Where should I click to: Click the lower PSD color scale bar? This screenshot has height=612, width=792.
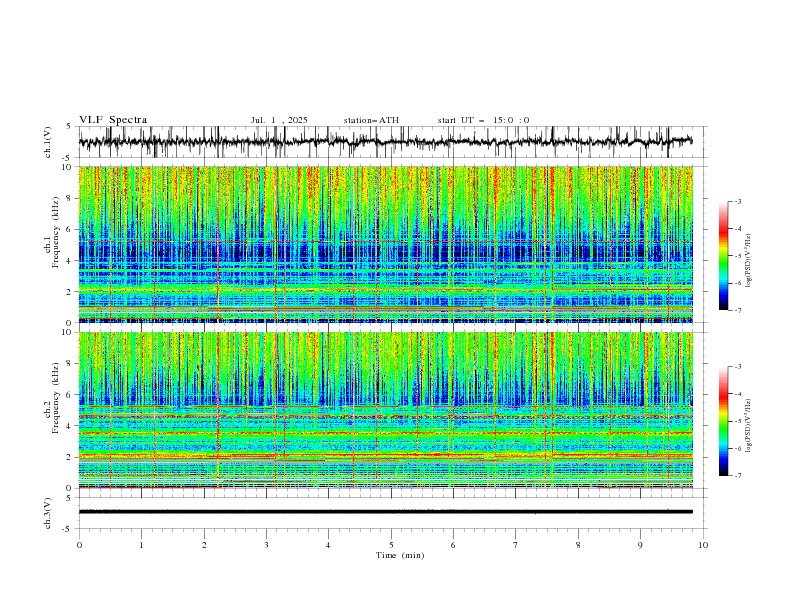723,421
